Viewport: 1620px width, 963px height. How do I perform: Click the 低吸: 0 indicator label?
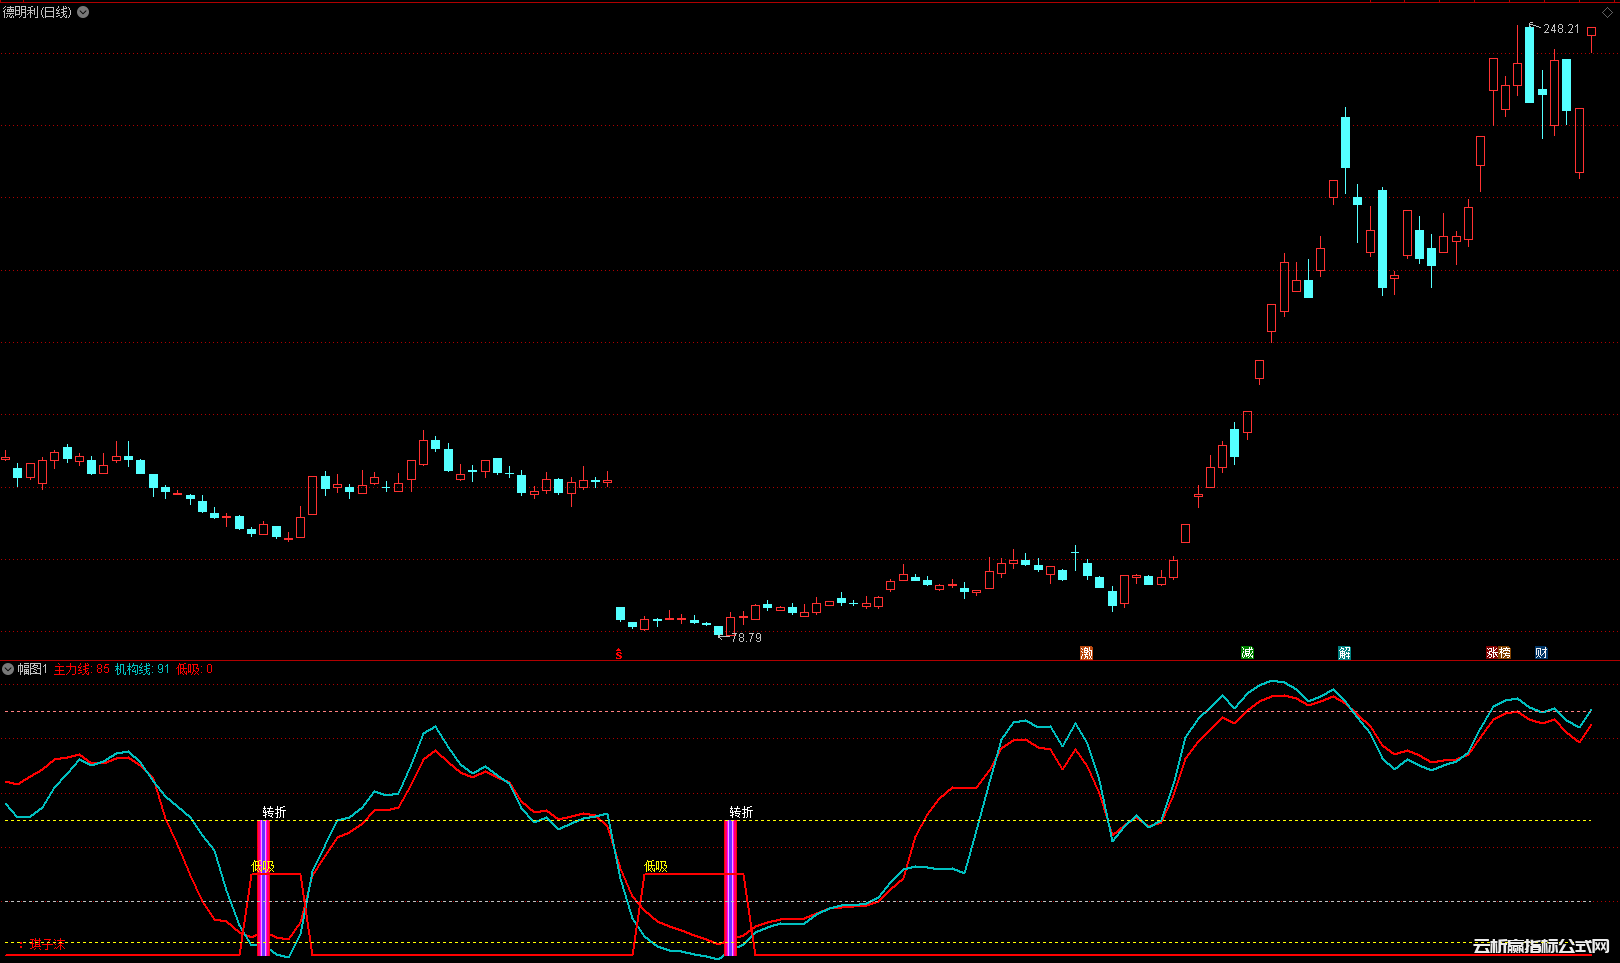[194, 669]
